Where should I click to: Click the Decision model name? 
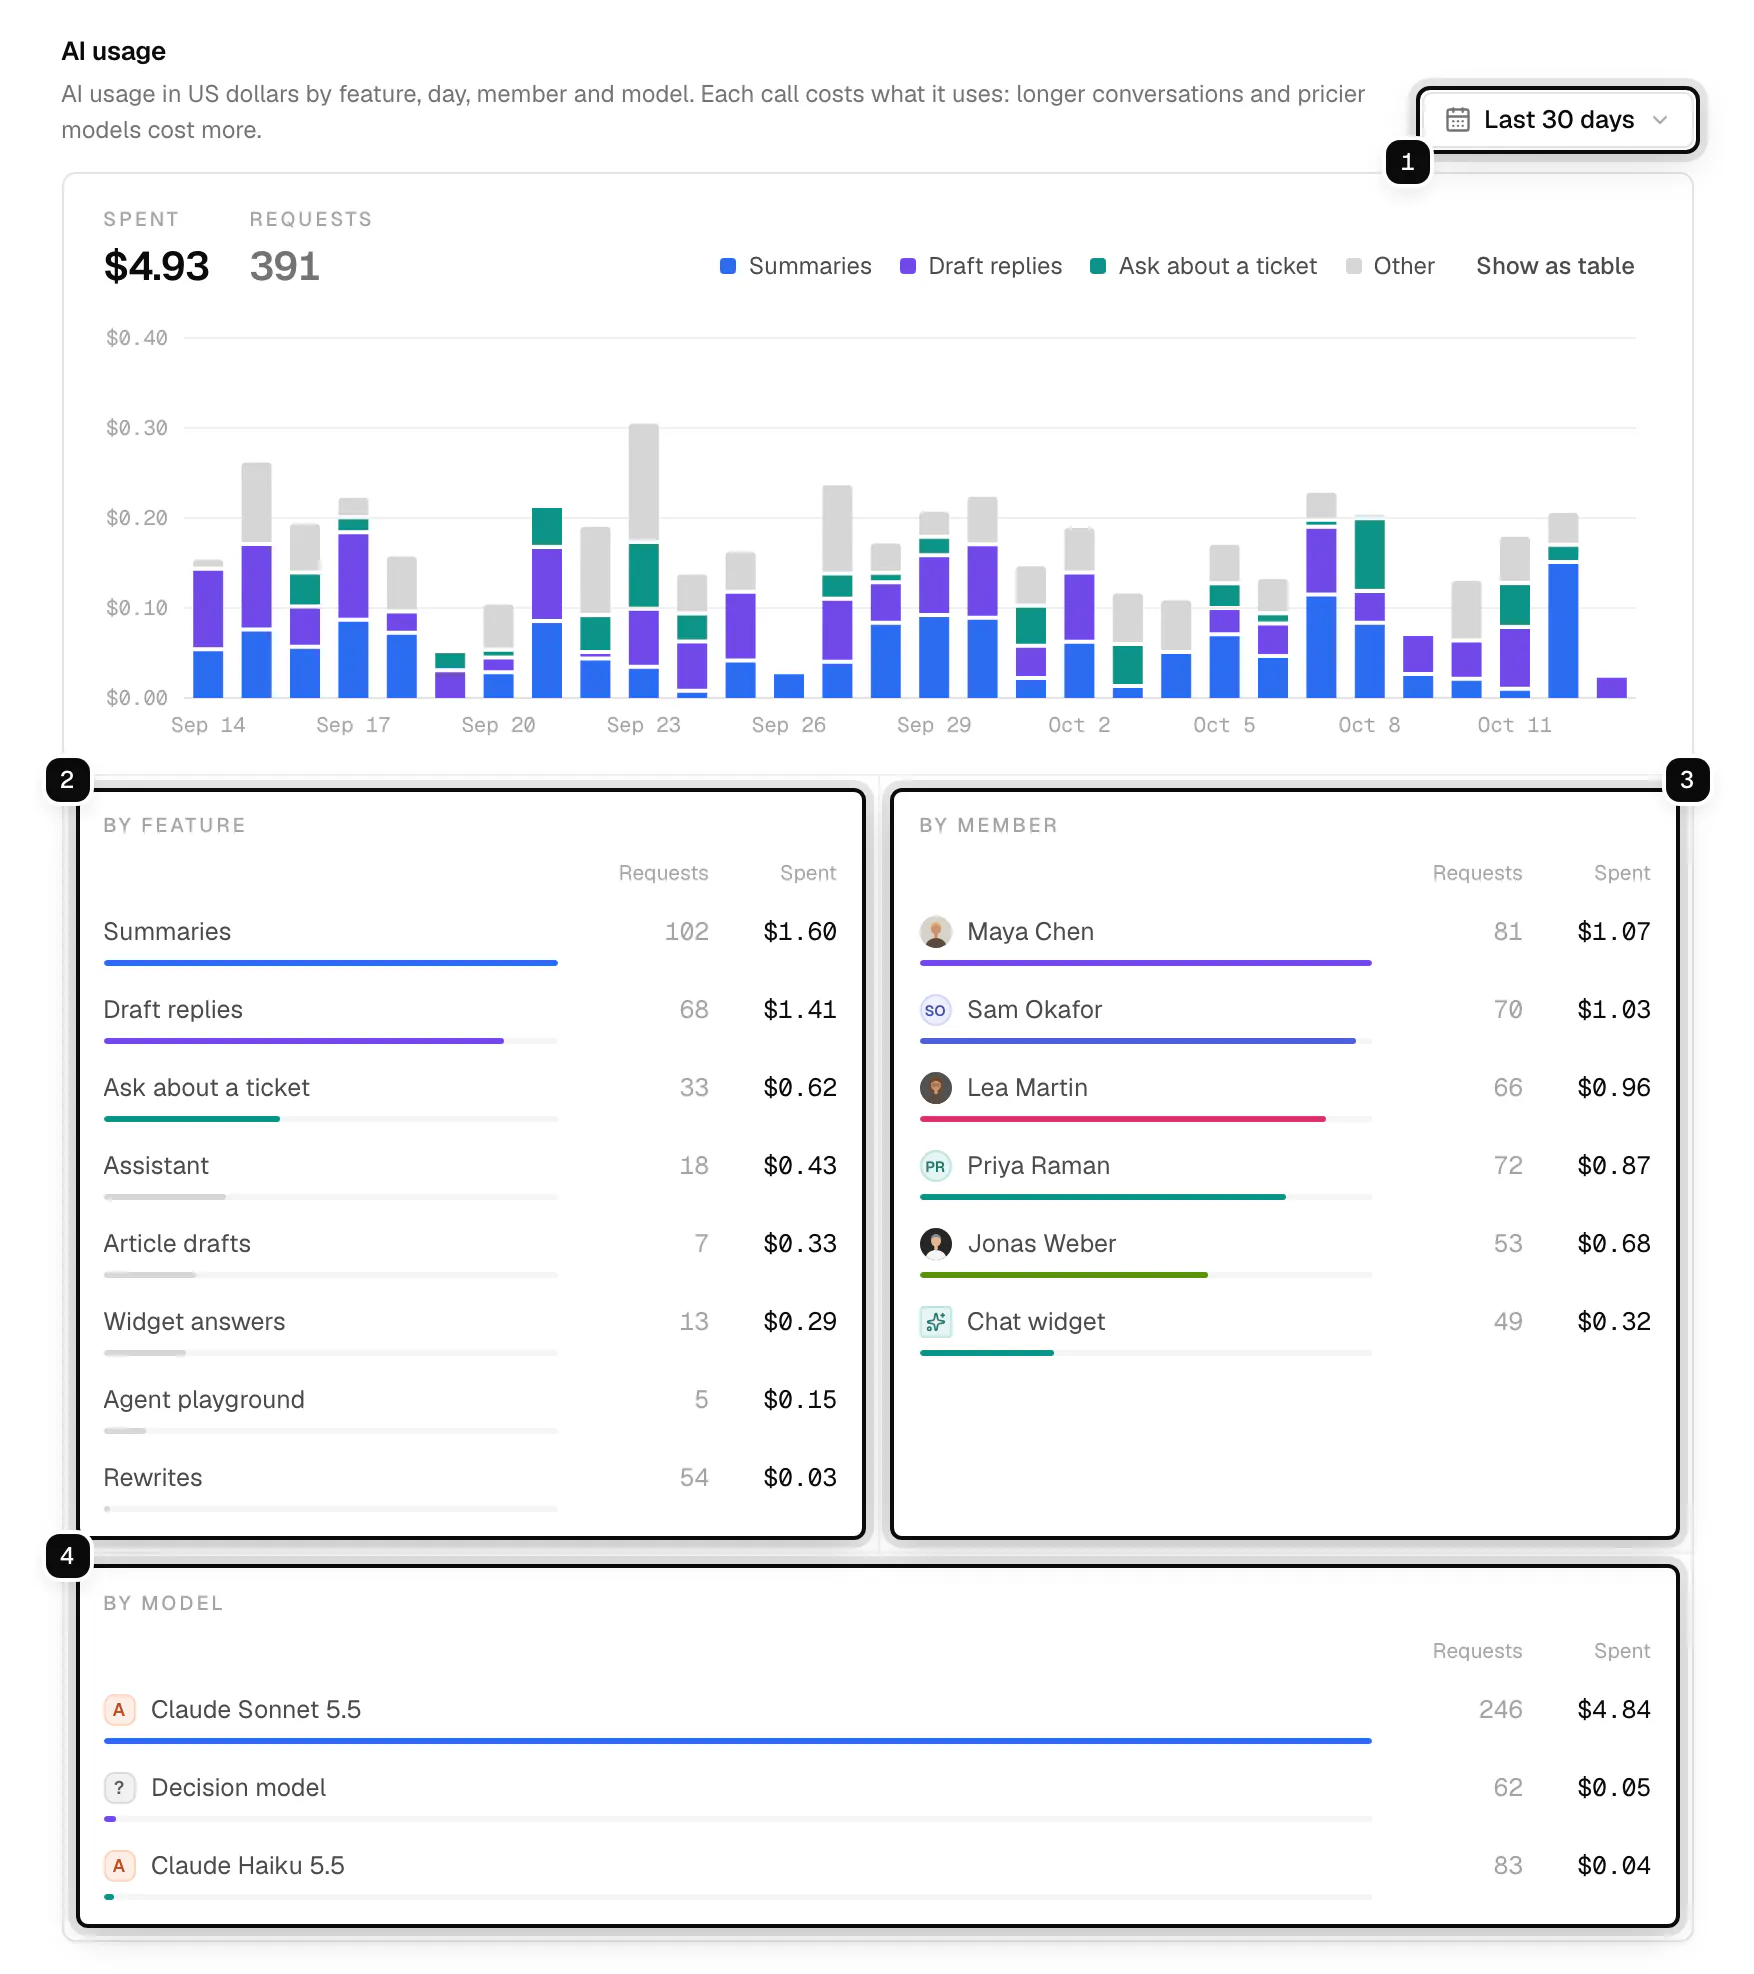pos(238,1788)
